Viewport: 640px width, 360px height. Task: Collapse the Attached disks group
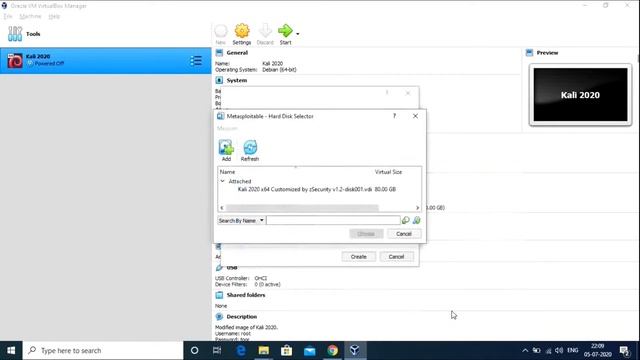click(222, 181)
